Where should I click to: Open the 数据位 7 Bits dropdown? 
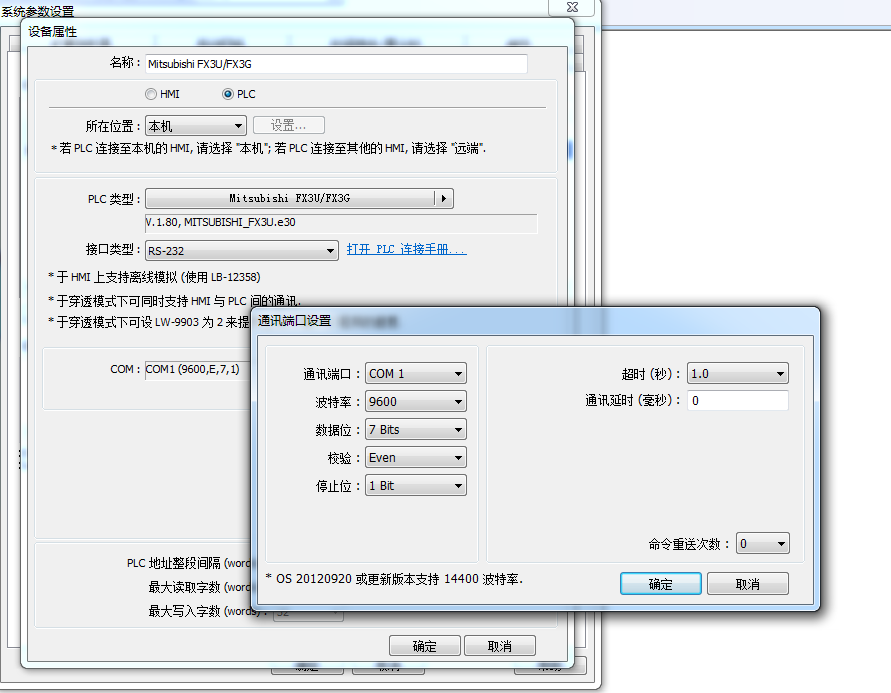pos(415,430)
